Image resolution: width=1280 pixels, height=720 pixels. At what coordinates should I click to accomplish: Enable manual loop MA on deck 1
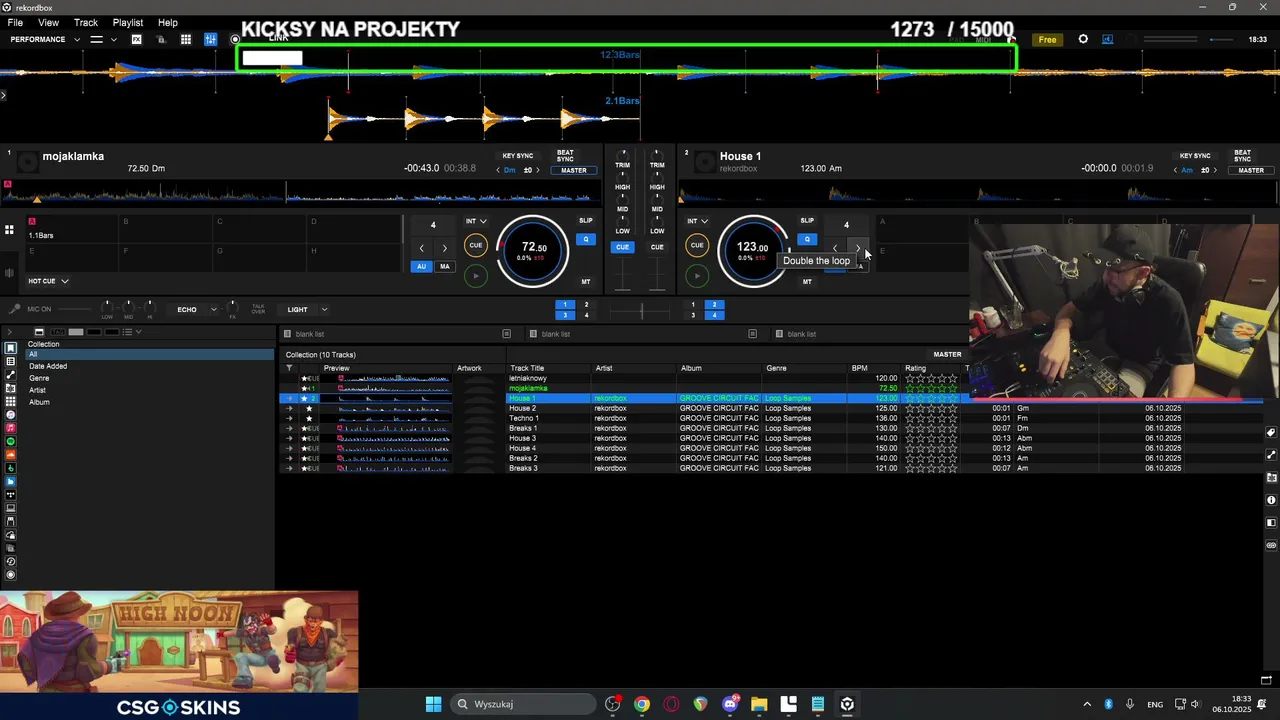445,266
